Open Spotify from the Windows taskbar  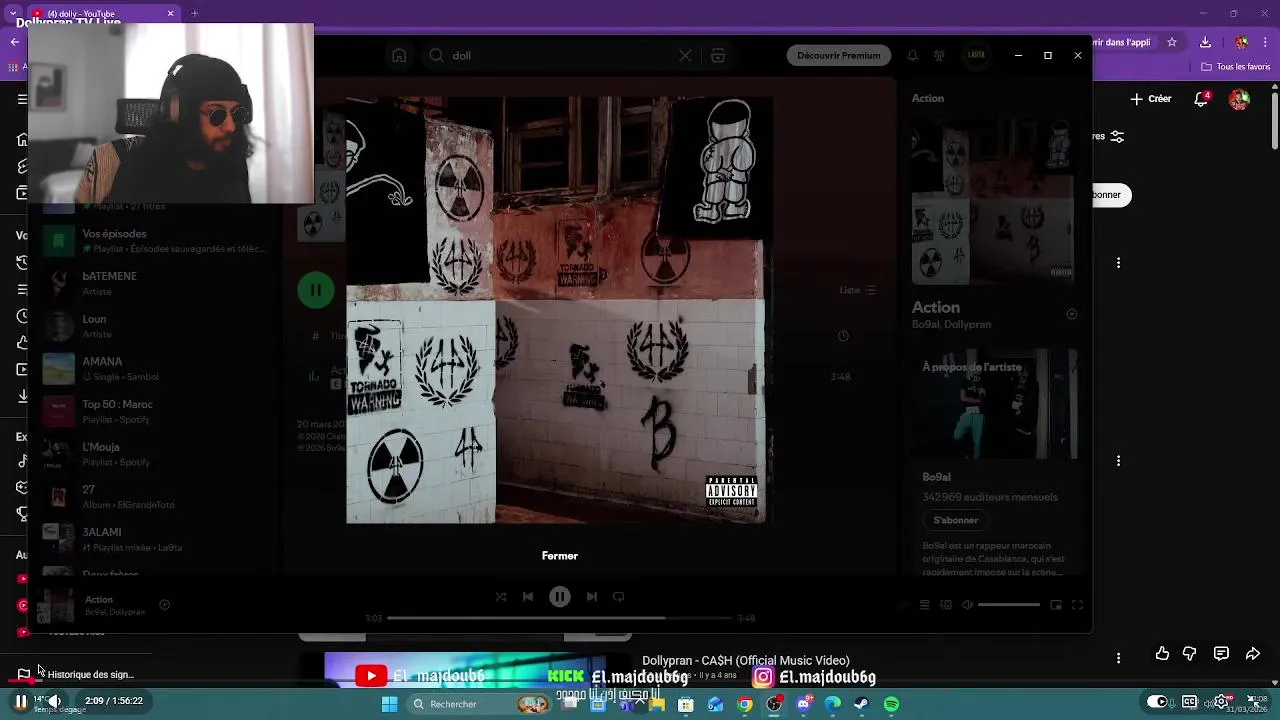pyautogui.click(x=891, y=705)
